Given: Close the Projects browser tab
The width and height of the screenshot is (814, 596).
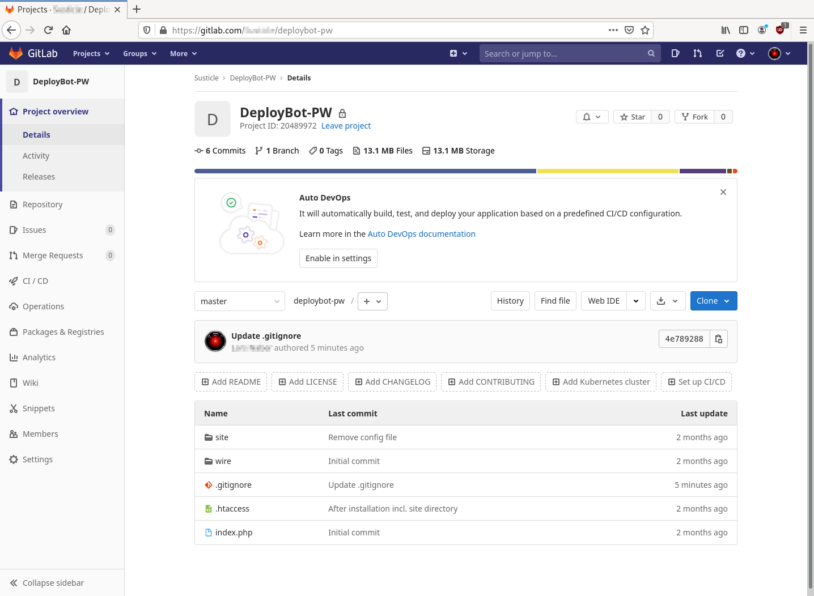Looking at the screenshot, I should (117, 9).
